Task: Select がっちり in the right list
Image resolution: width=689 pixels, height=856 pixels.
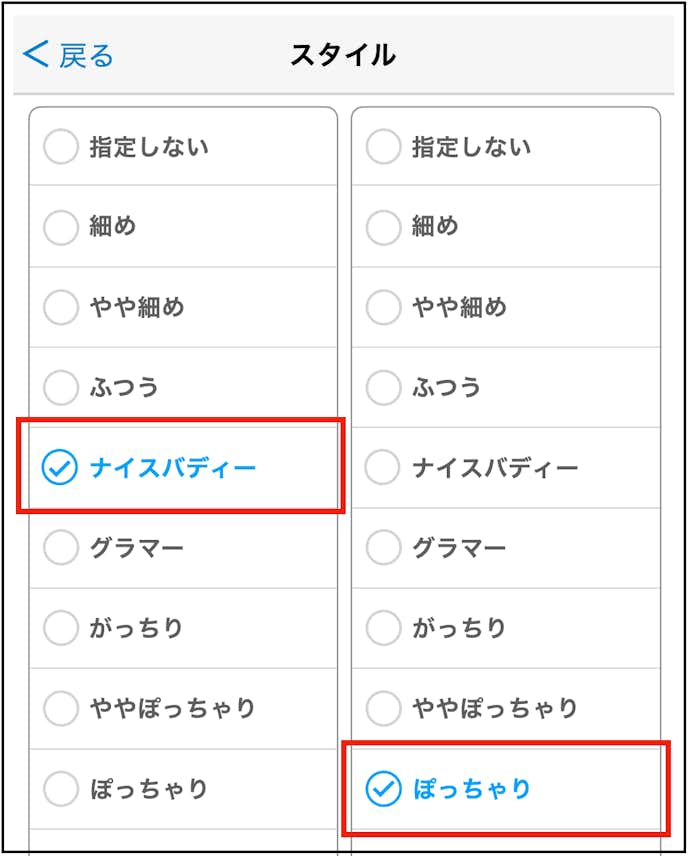Action: (x=383, y=628)
